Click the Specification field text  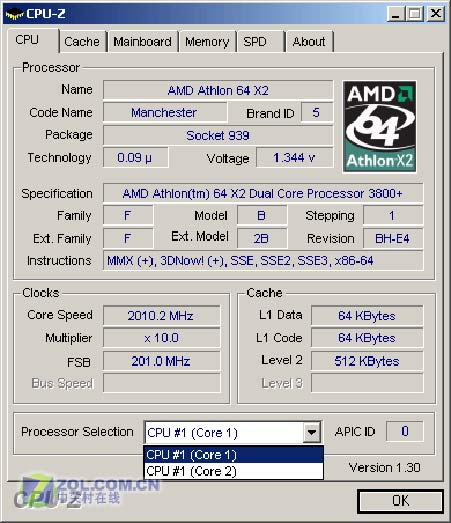pyautogui.click(x=263, y=193)
